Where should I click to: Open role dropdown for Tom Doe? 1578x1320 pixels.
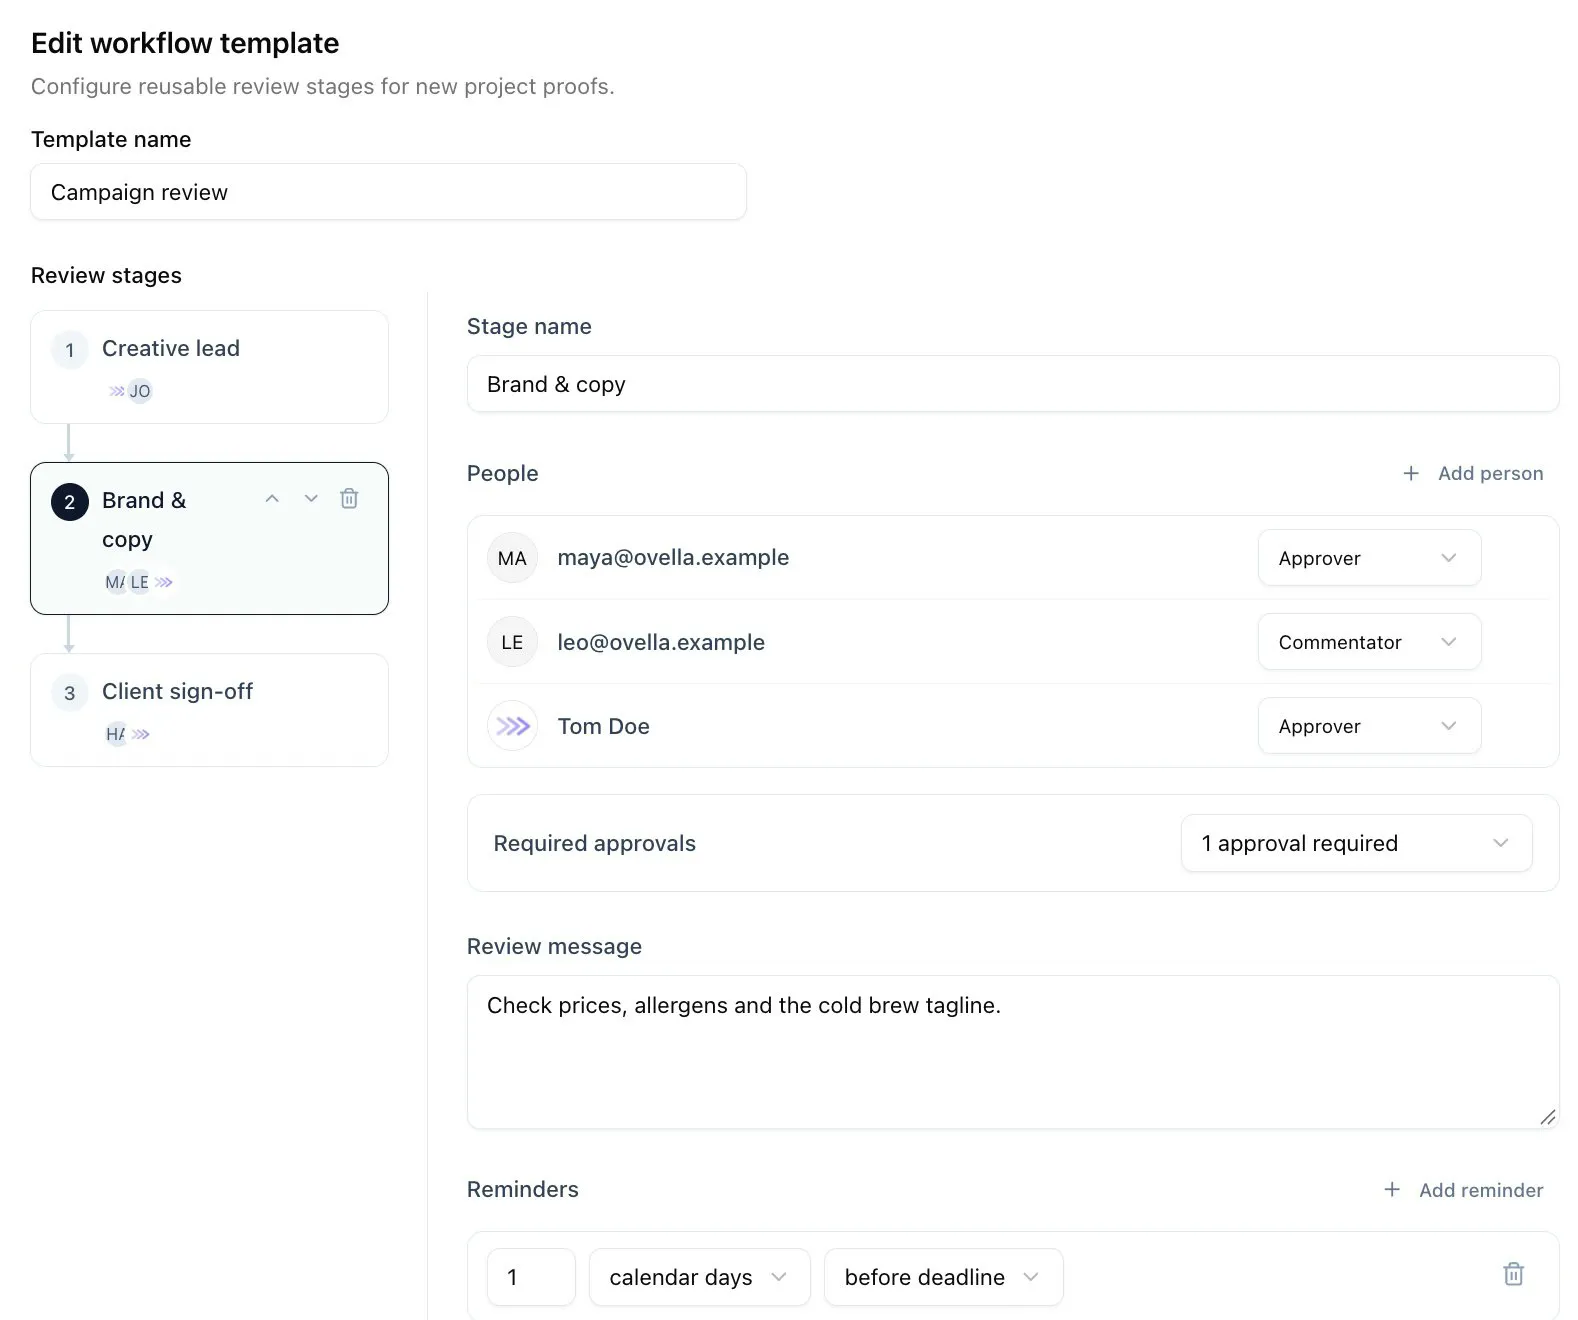point(1369,726)
